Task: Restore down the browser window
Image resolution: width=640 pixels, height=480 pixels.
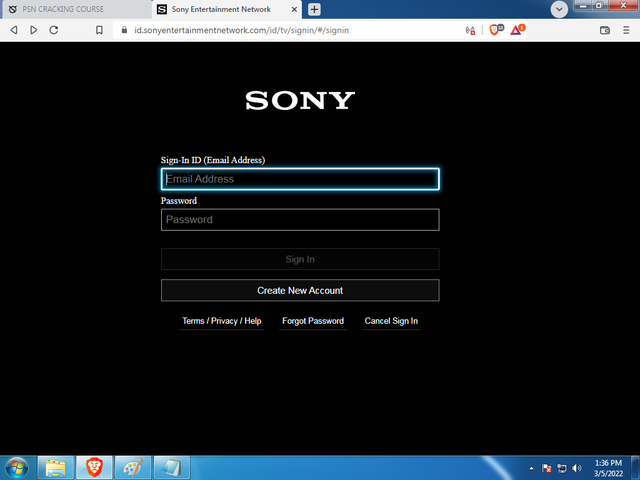Action: coord(599,5)
